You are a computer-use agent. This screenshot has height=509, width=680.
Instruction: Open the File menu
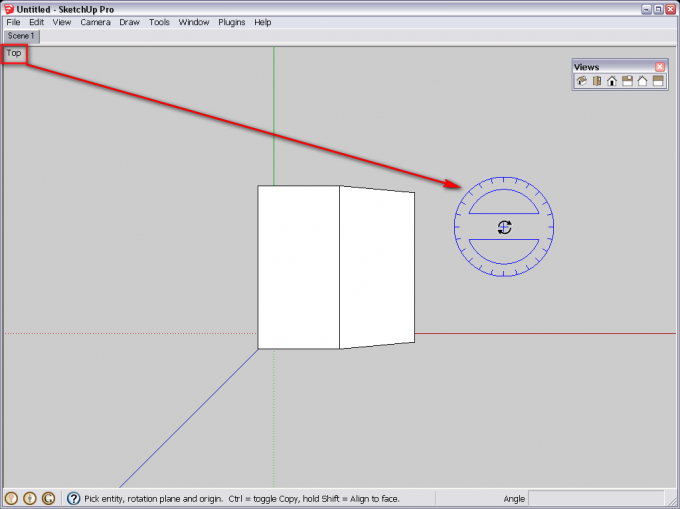point(13,22)
